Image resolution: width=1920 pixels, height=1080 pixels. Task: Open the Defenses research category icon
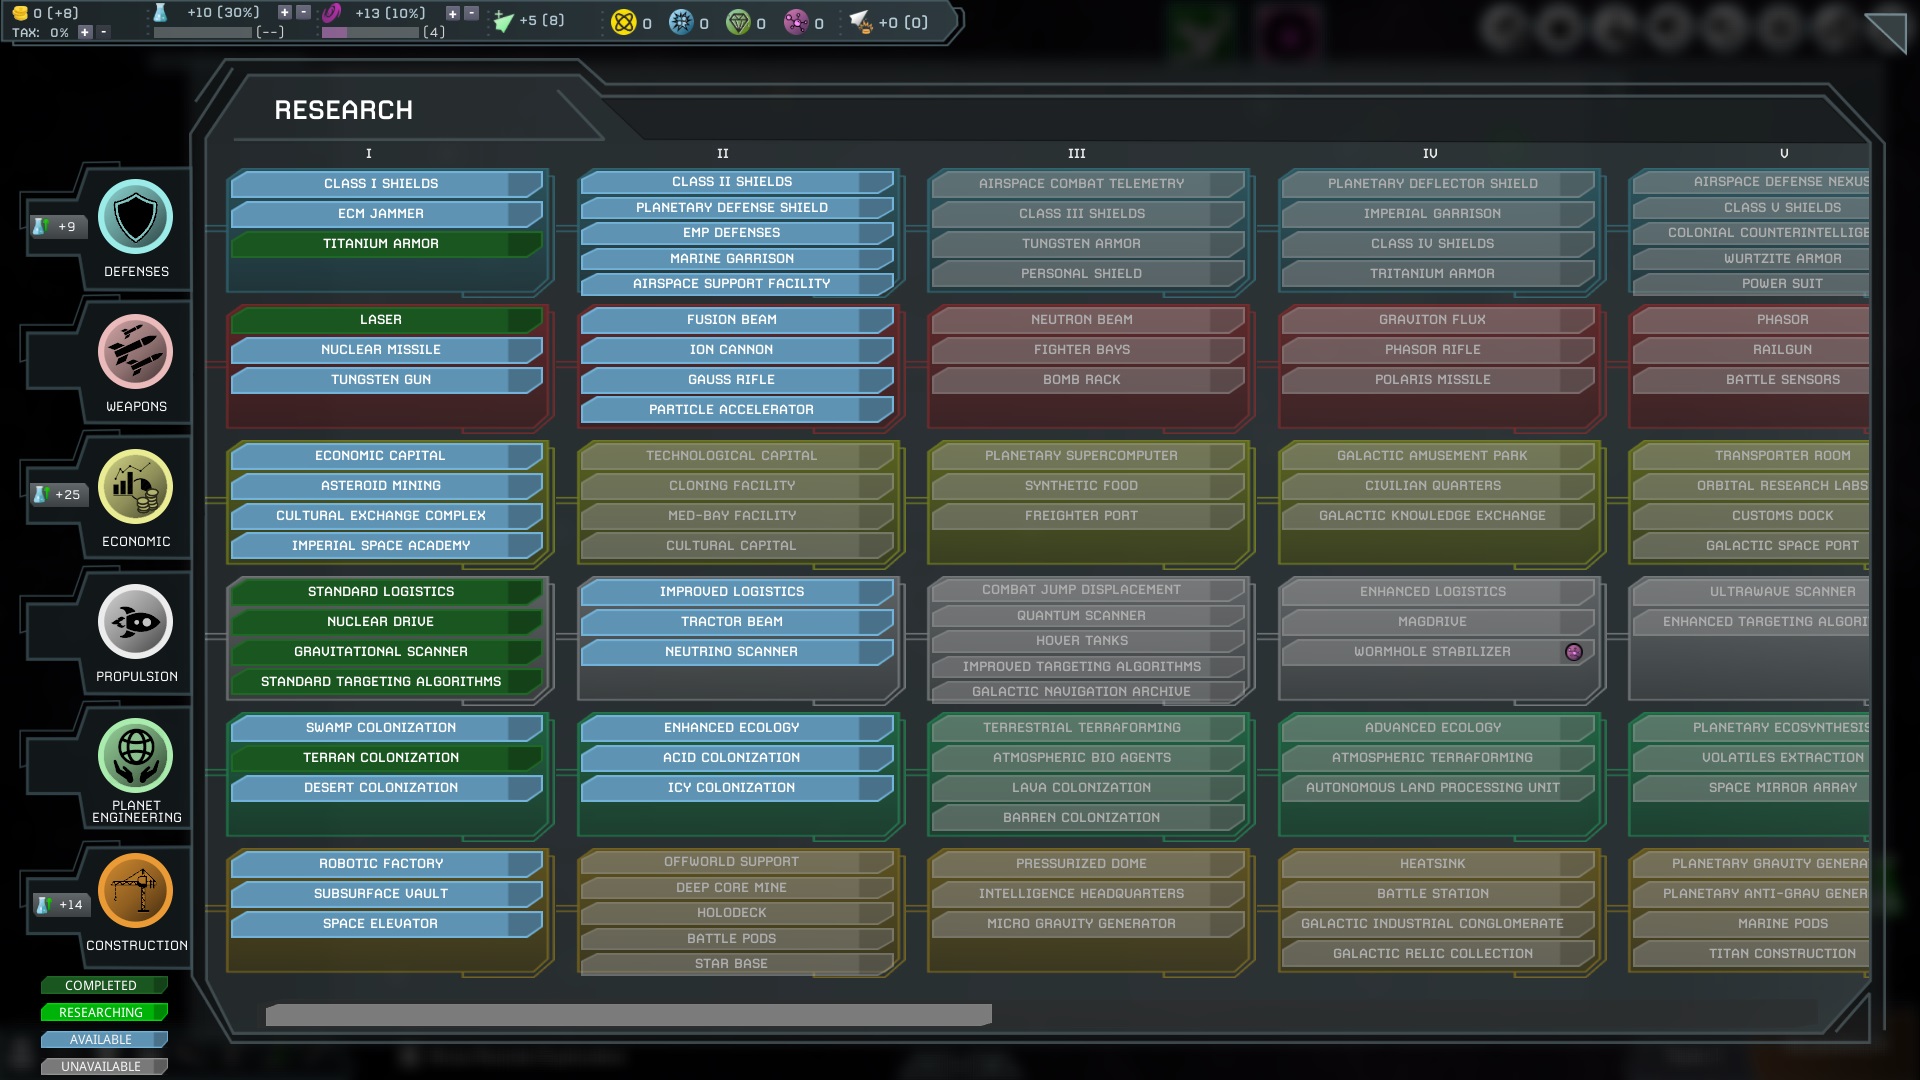136,217
